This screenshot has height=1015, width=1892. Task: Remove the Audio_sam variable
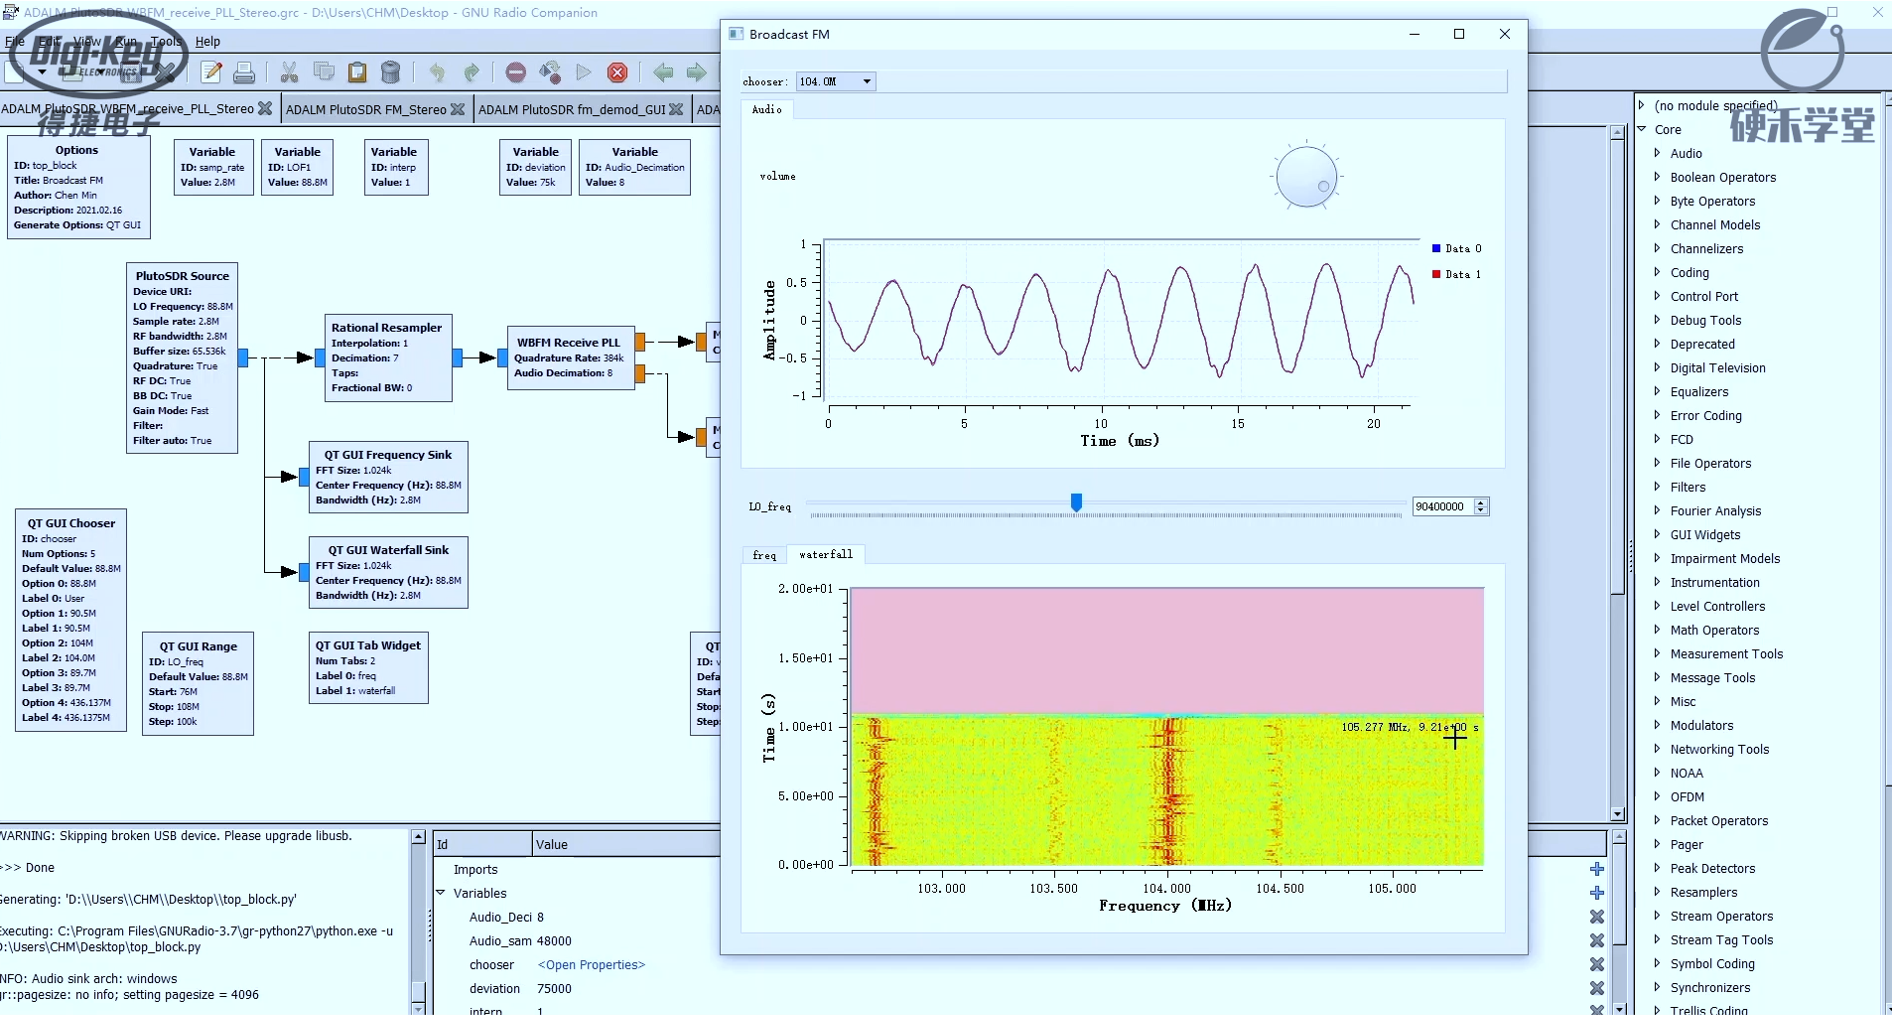click(1597, 941)
